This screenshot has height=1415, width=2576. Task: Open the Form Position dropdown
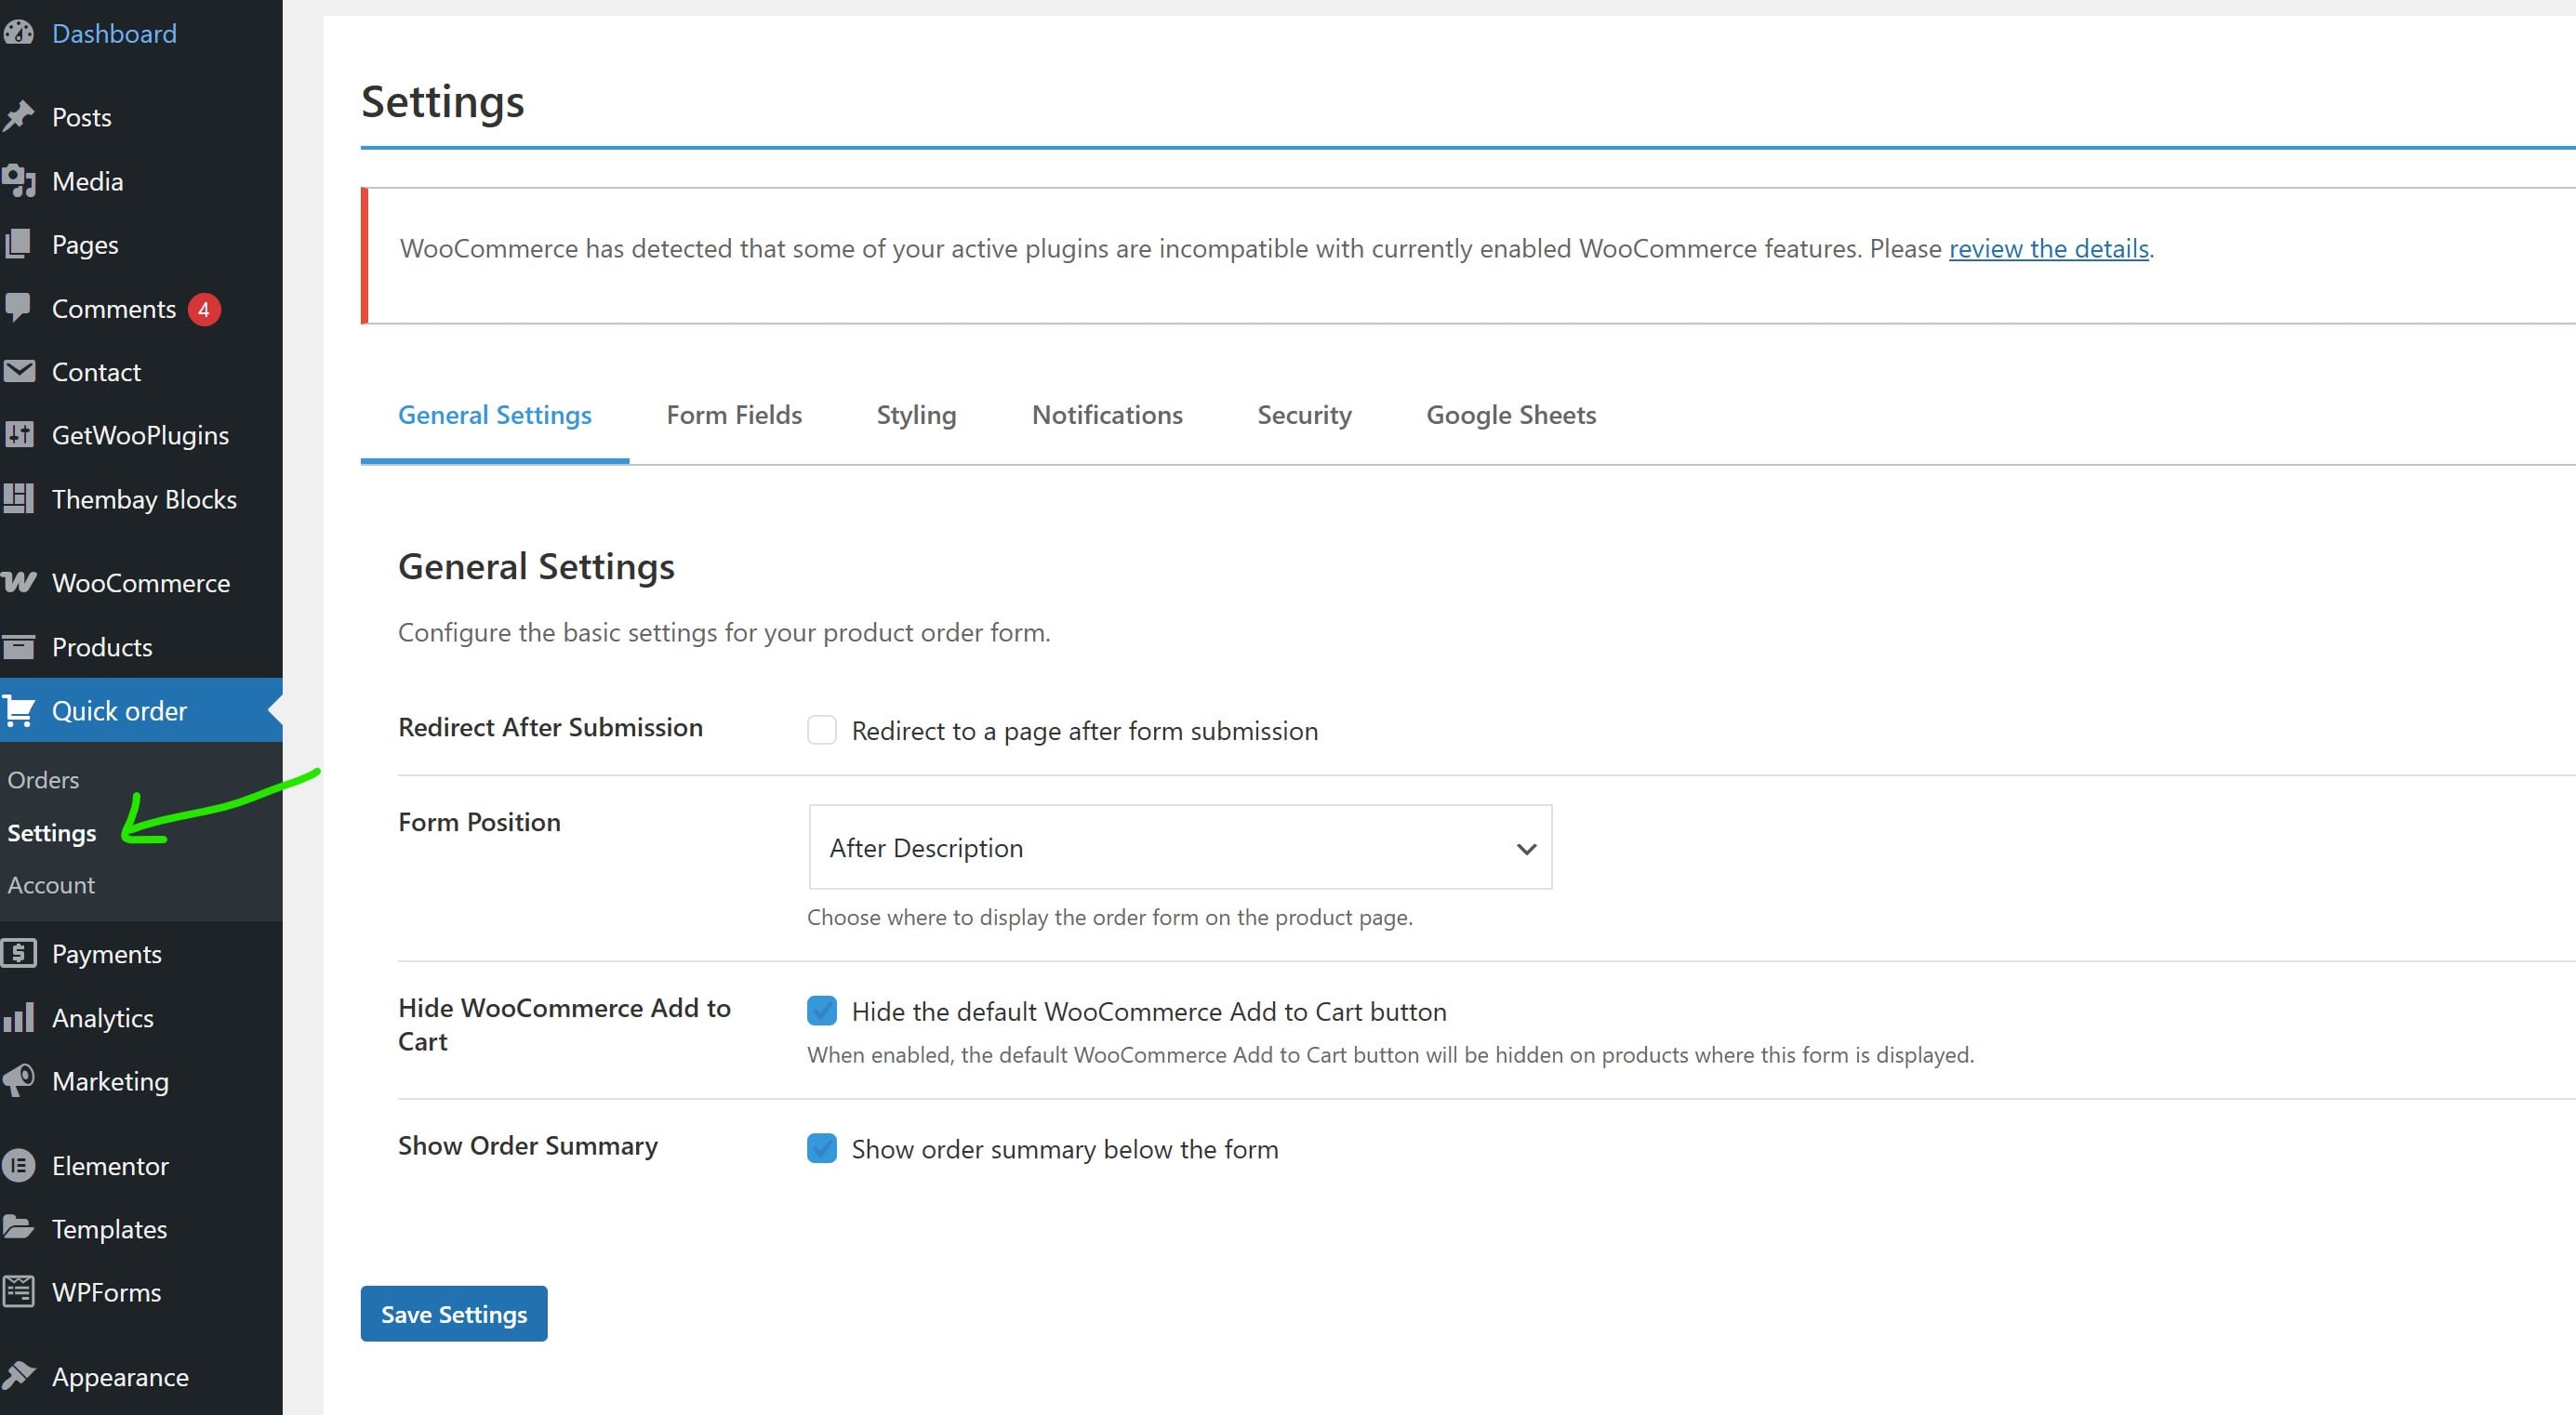pyautogui.click(x=1180, y=847)
